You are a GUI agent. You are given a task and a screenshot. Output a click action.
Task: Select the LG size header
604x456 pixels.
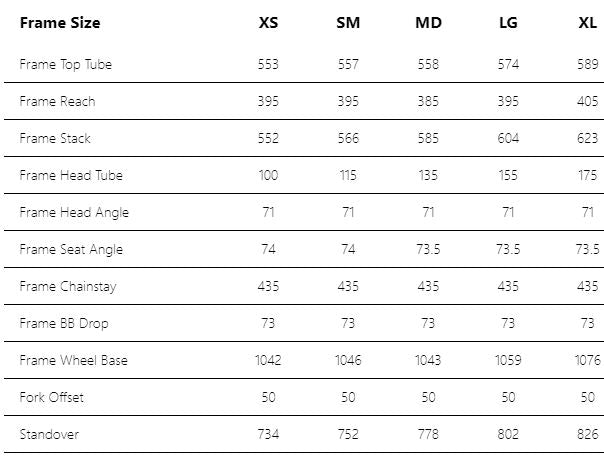pos(508,23)
